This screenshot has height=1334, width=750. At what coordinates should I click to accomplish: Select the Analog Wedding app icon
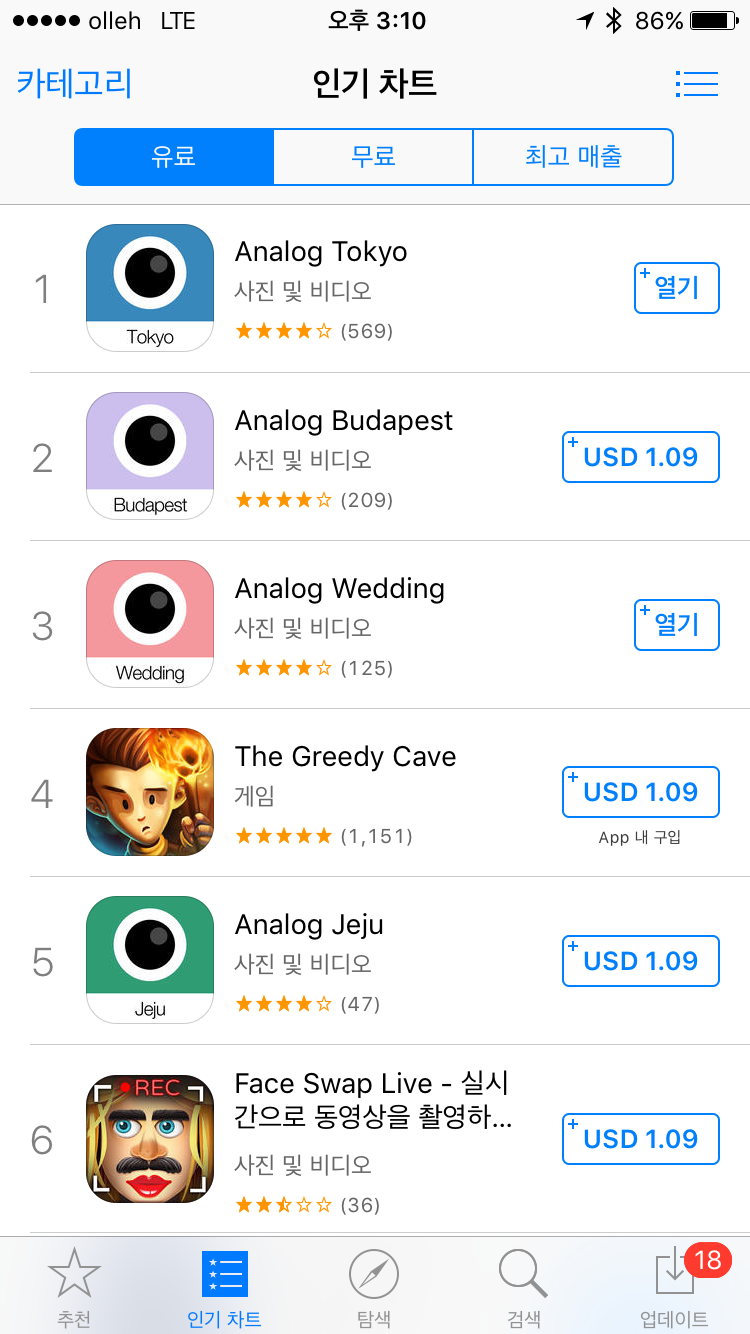click(x=150, y=624)
